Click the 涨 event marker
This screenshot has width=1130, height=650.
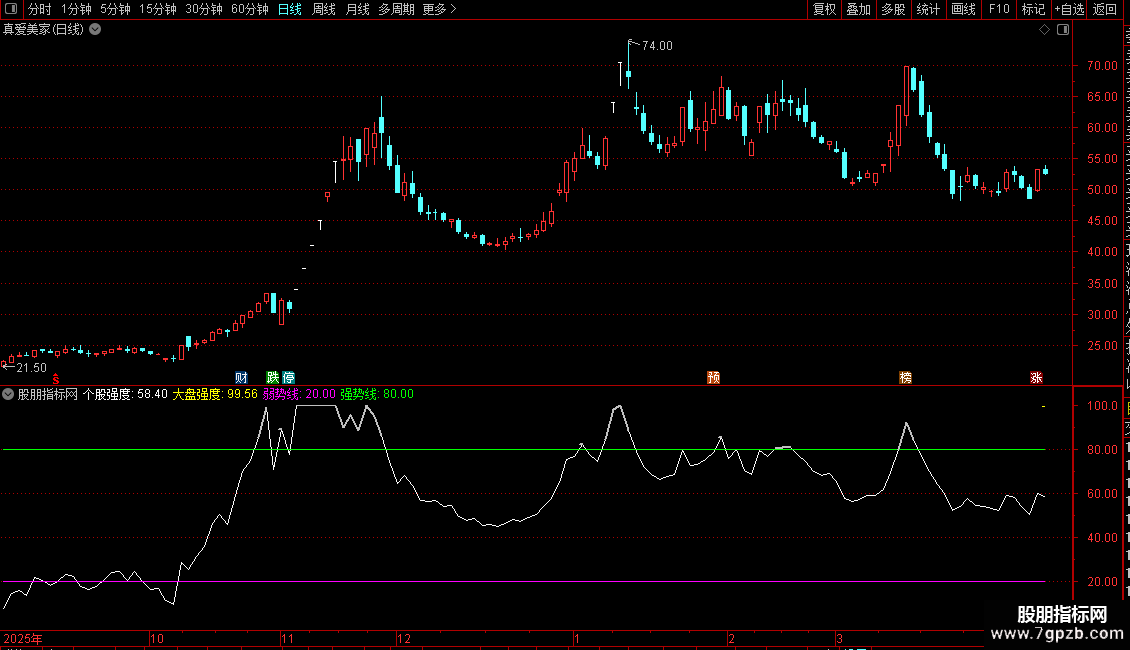1036,378
